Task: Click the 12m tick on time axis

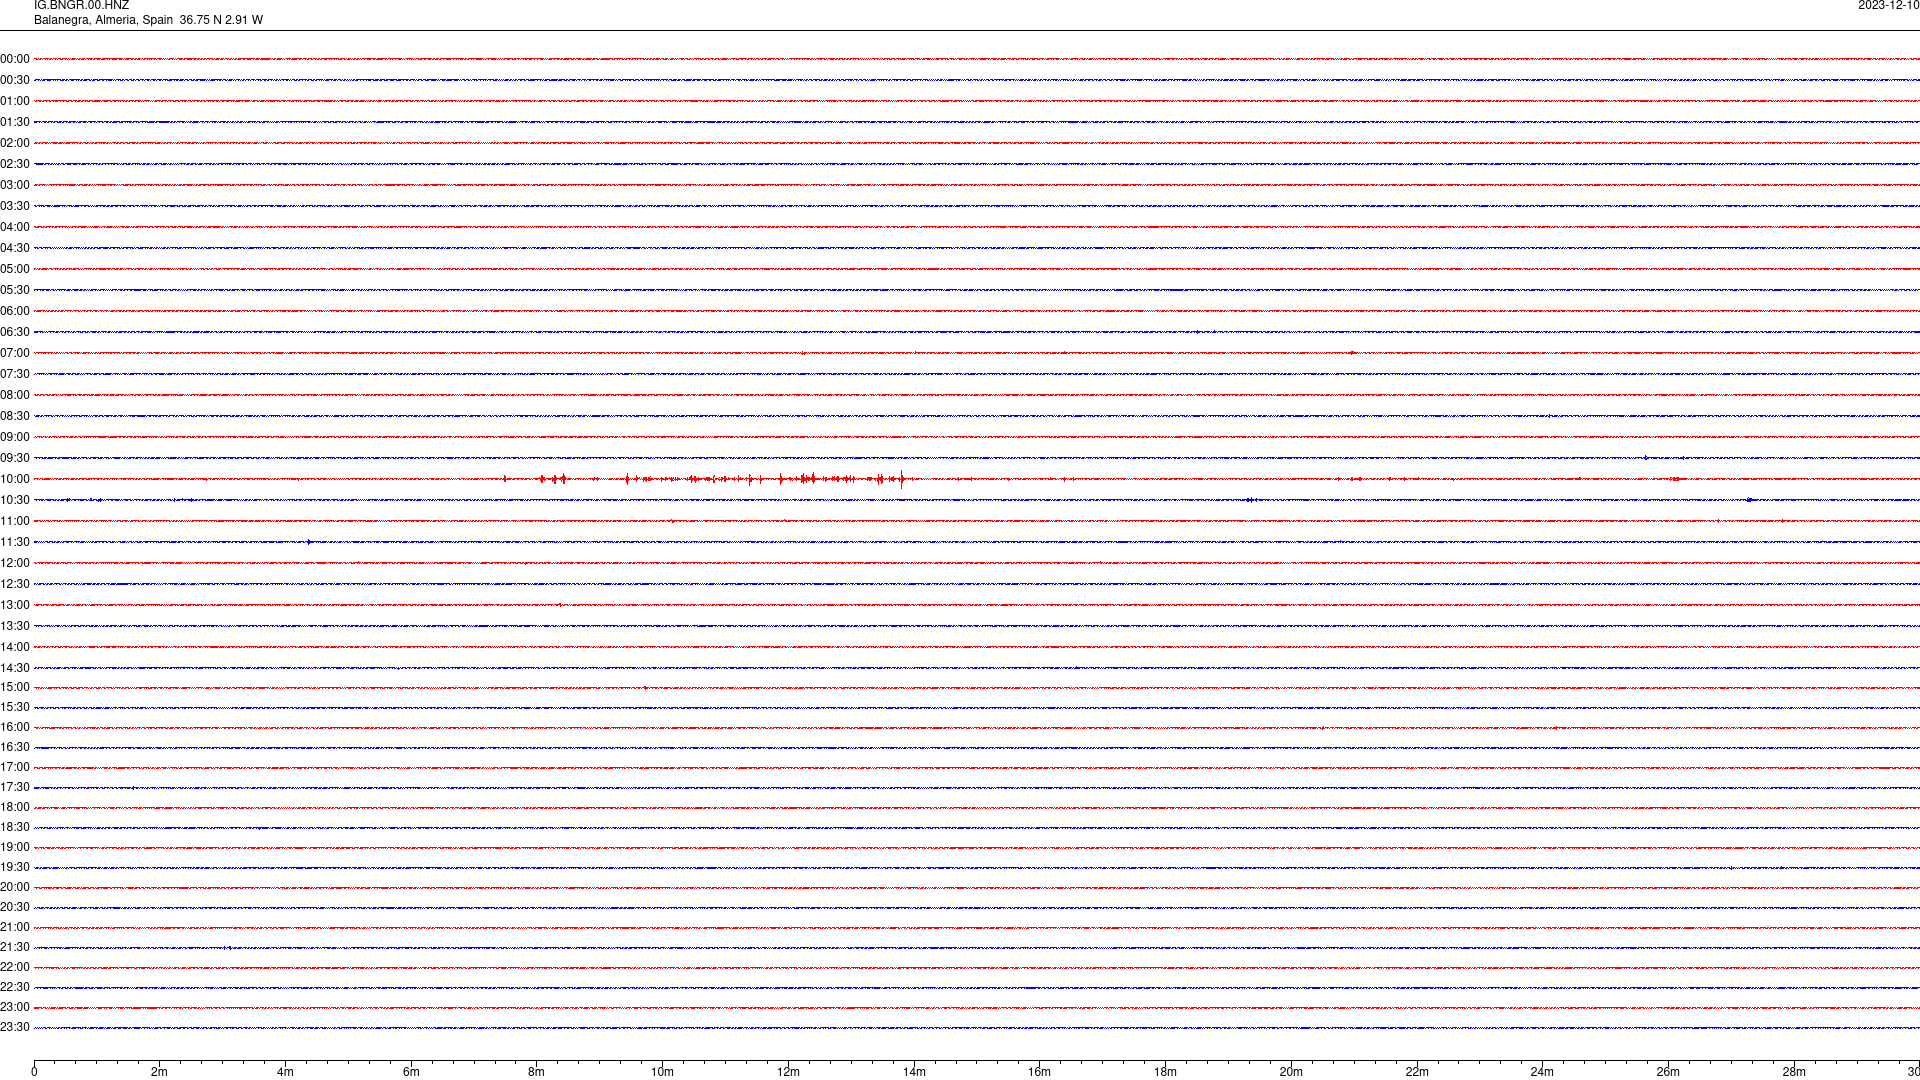Action: click(788, 1072)
